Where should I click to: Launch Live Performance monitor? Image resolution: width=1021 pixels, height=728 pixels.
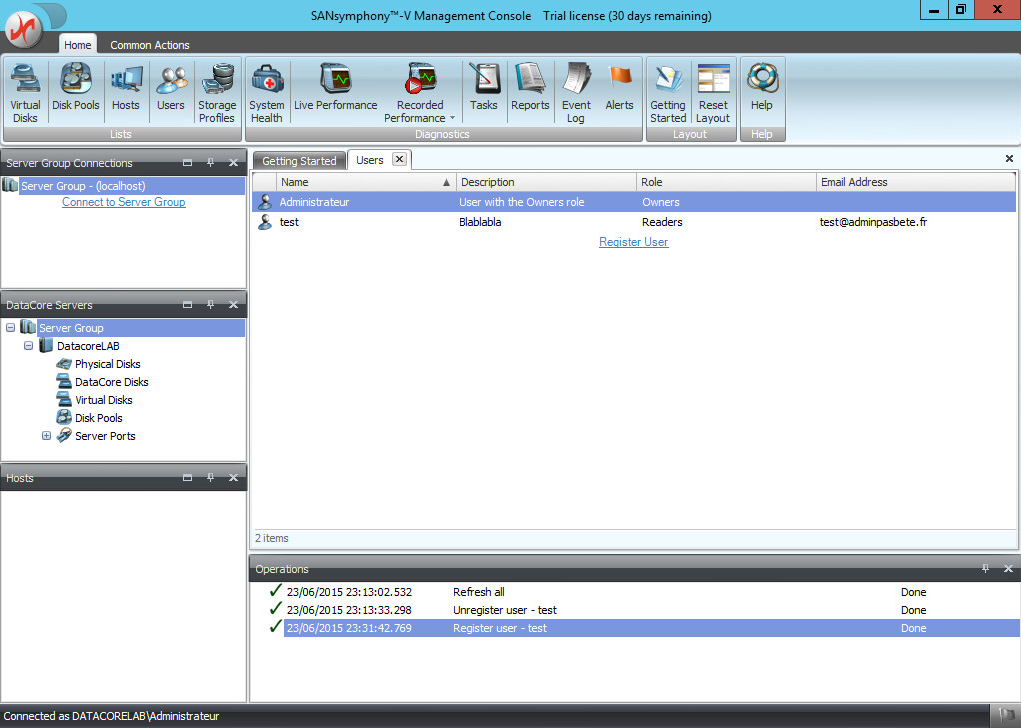click(335, 87)
